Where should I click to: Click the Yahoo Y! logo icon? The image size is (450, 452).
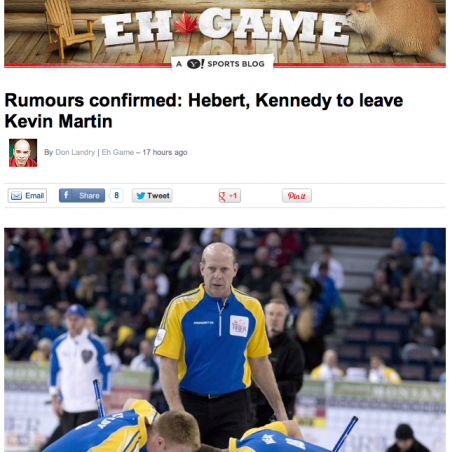pos(195,64)
